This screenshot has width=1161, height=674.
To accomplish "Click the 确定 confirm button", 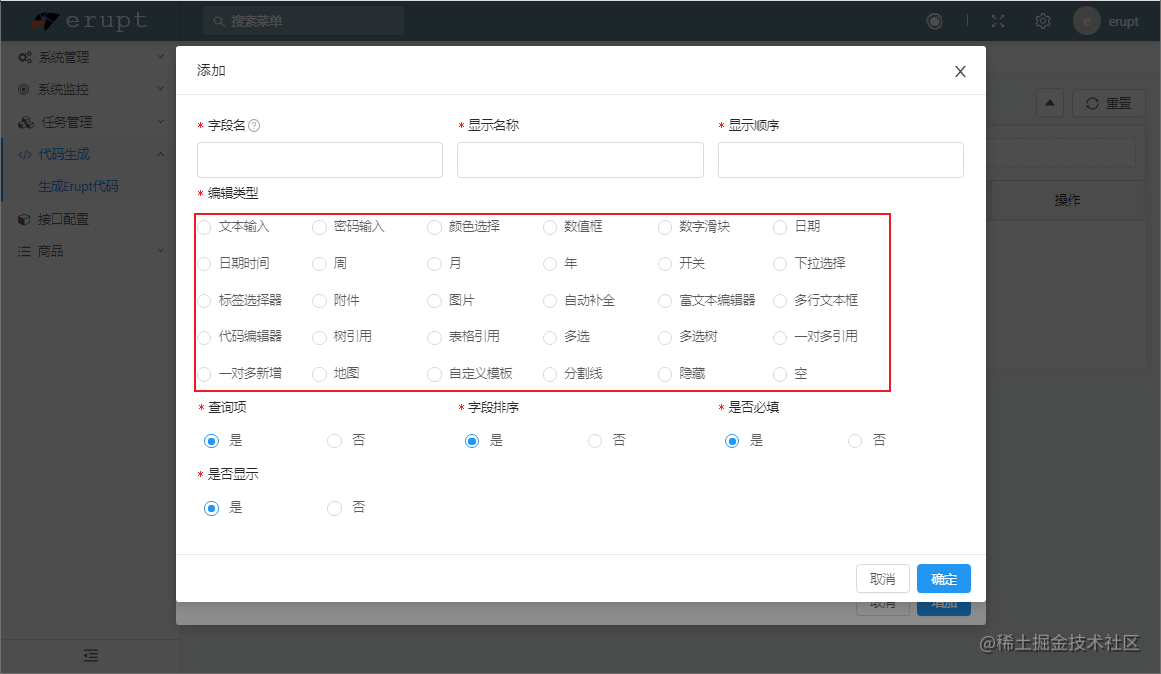I will click(x=943, y=579).
